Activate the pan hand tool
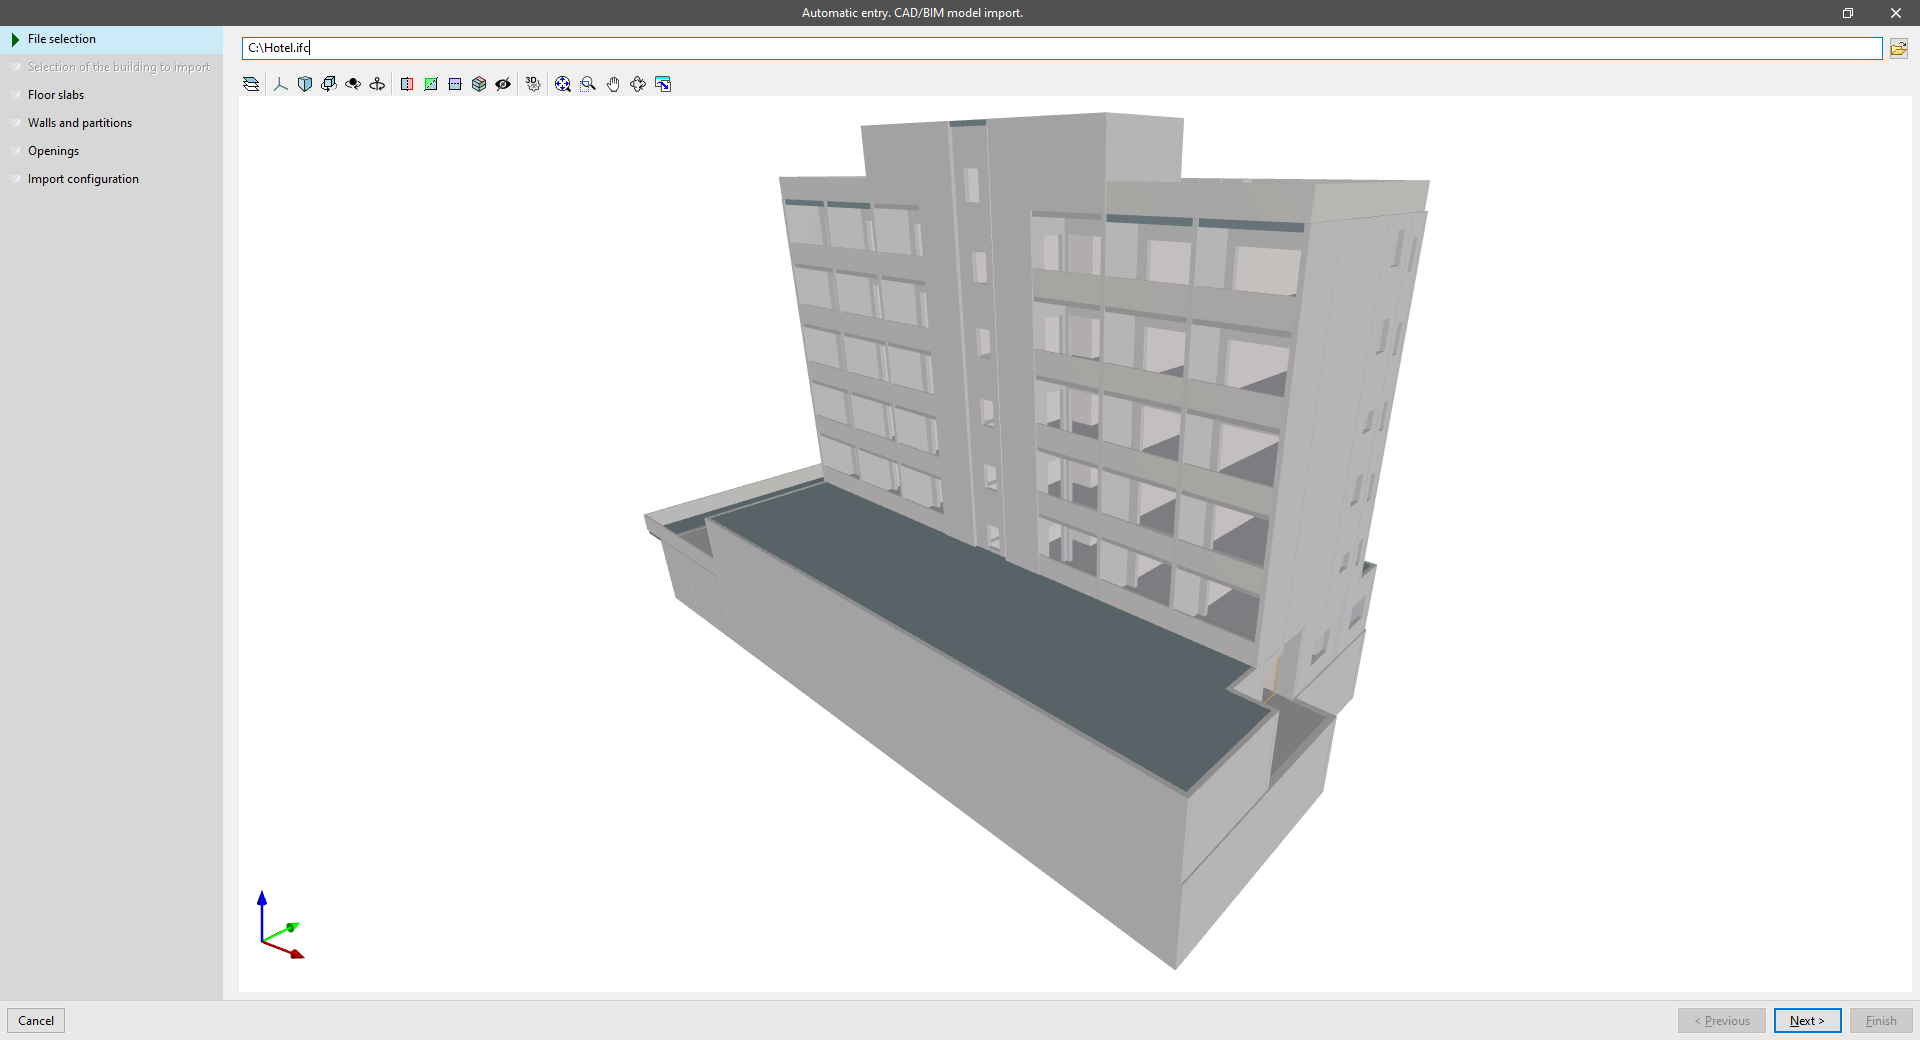This screenshot has width=1920, height=1040. tap(613, 84)
